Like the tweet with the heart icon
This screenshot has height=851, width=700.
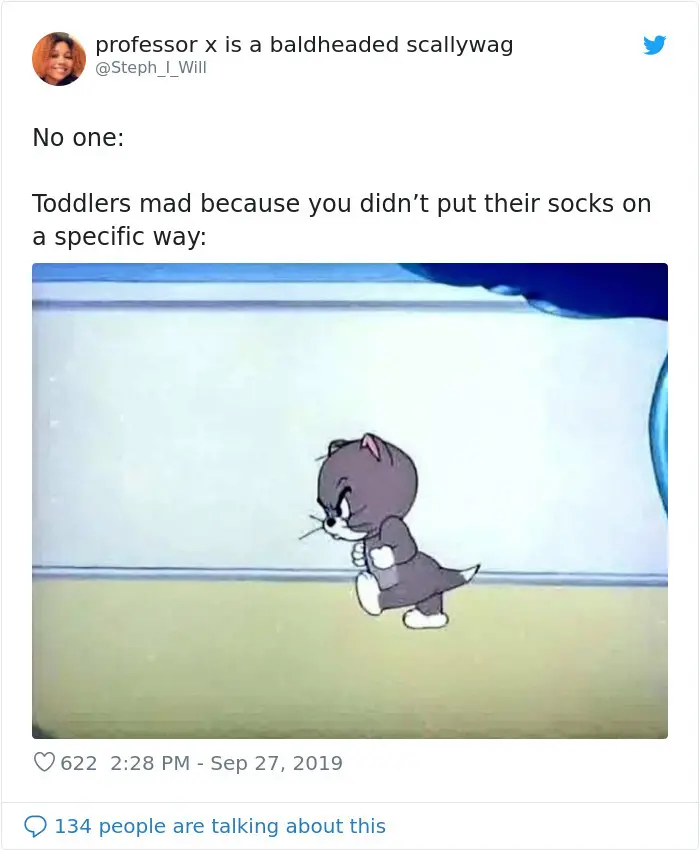tap(44, 763)
